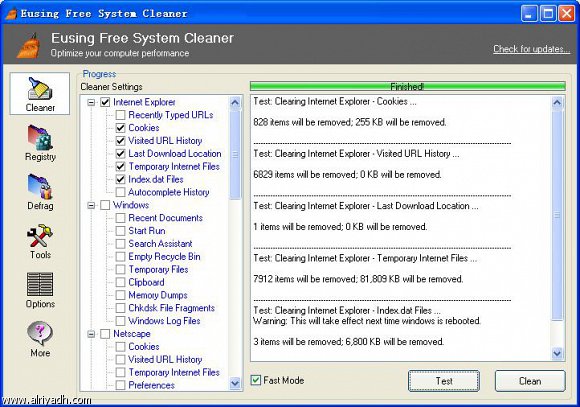
Task: Enable Recently Typed URLs checkbox
Action: [x=120, y=115]
